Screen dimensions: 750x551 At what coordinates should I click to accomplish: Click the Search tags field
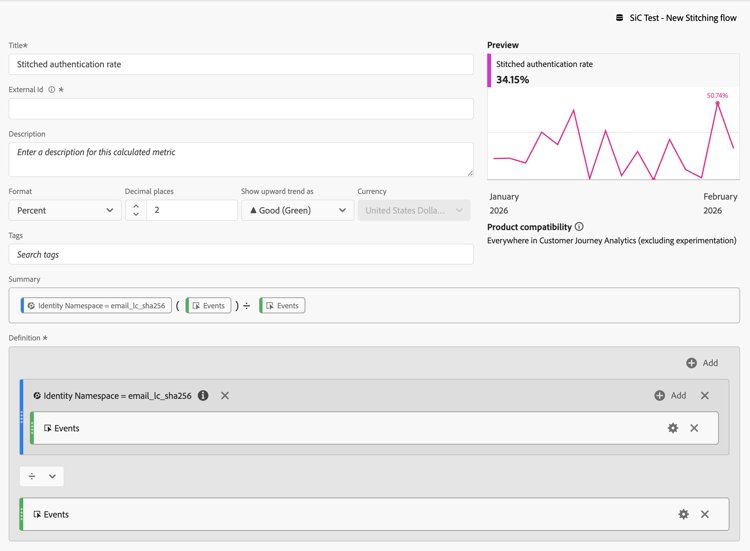pyautogui.click(x=241, y=254)
